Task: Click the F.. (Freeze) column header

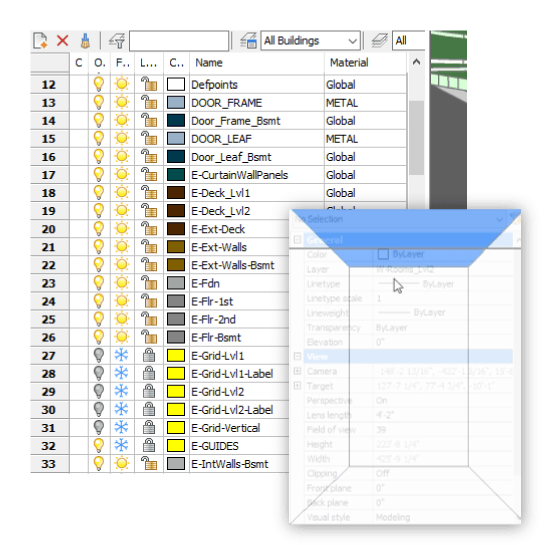Action: (x=122, y=63)
